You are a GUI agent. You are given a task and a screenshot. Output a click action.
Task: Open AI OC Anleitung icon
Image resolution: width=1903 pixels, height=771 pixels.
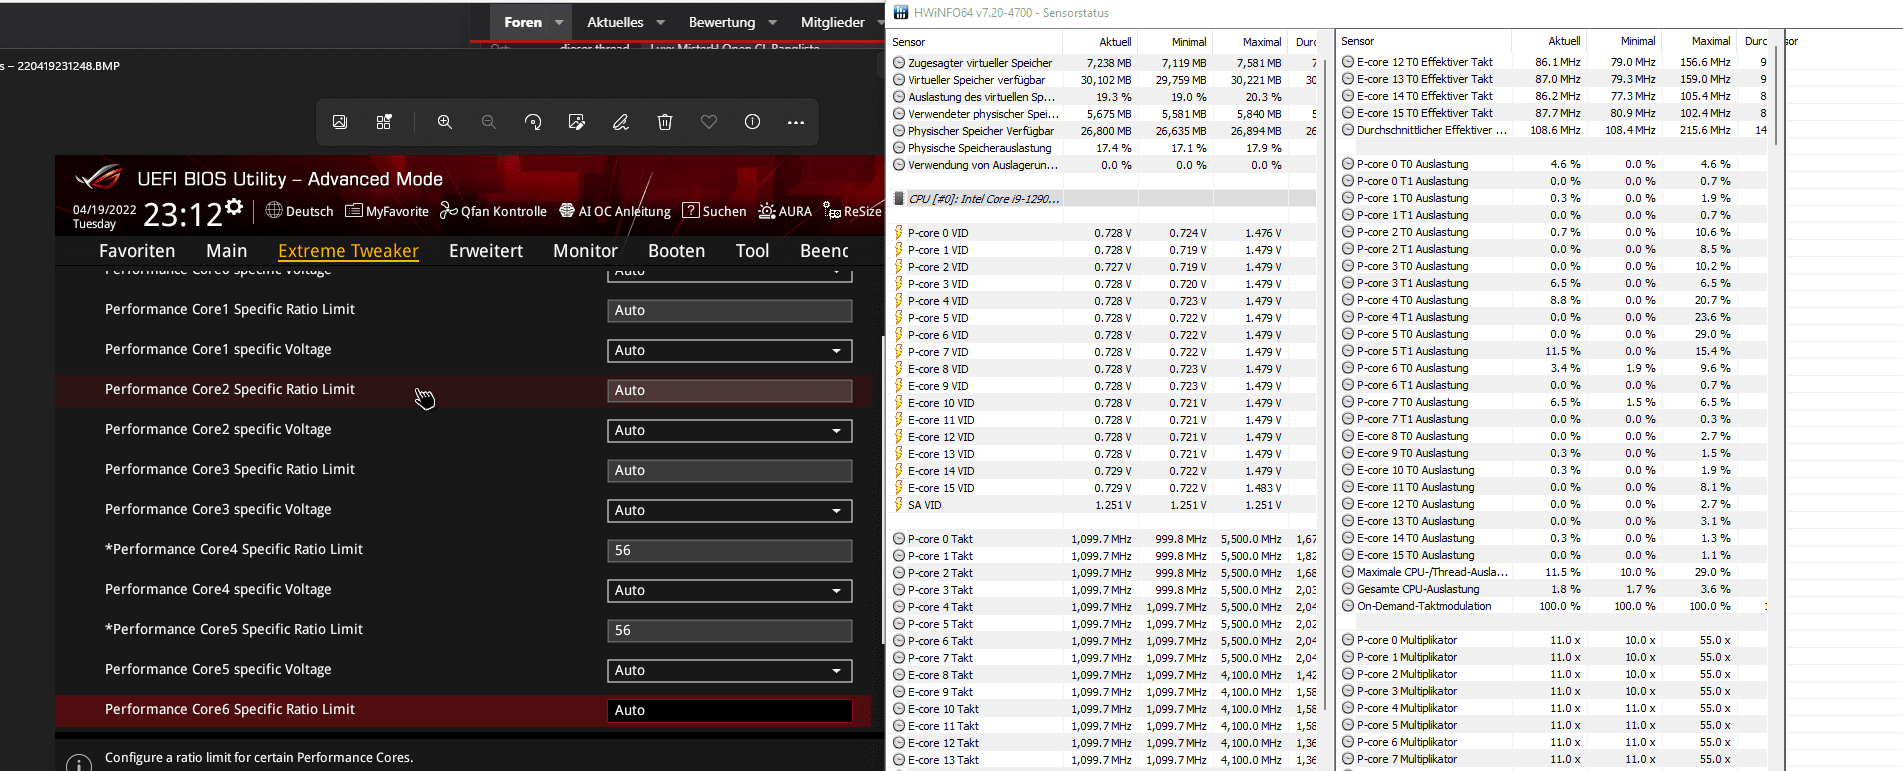pos(567,210)
